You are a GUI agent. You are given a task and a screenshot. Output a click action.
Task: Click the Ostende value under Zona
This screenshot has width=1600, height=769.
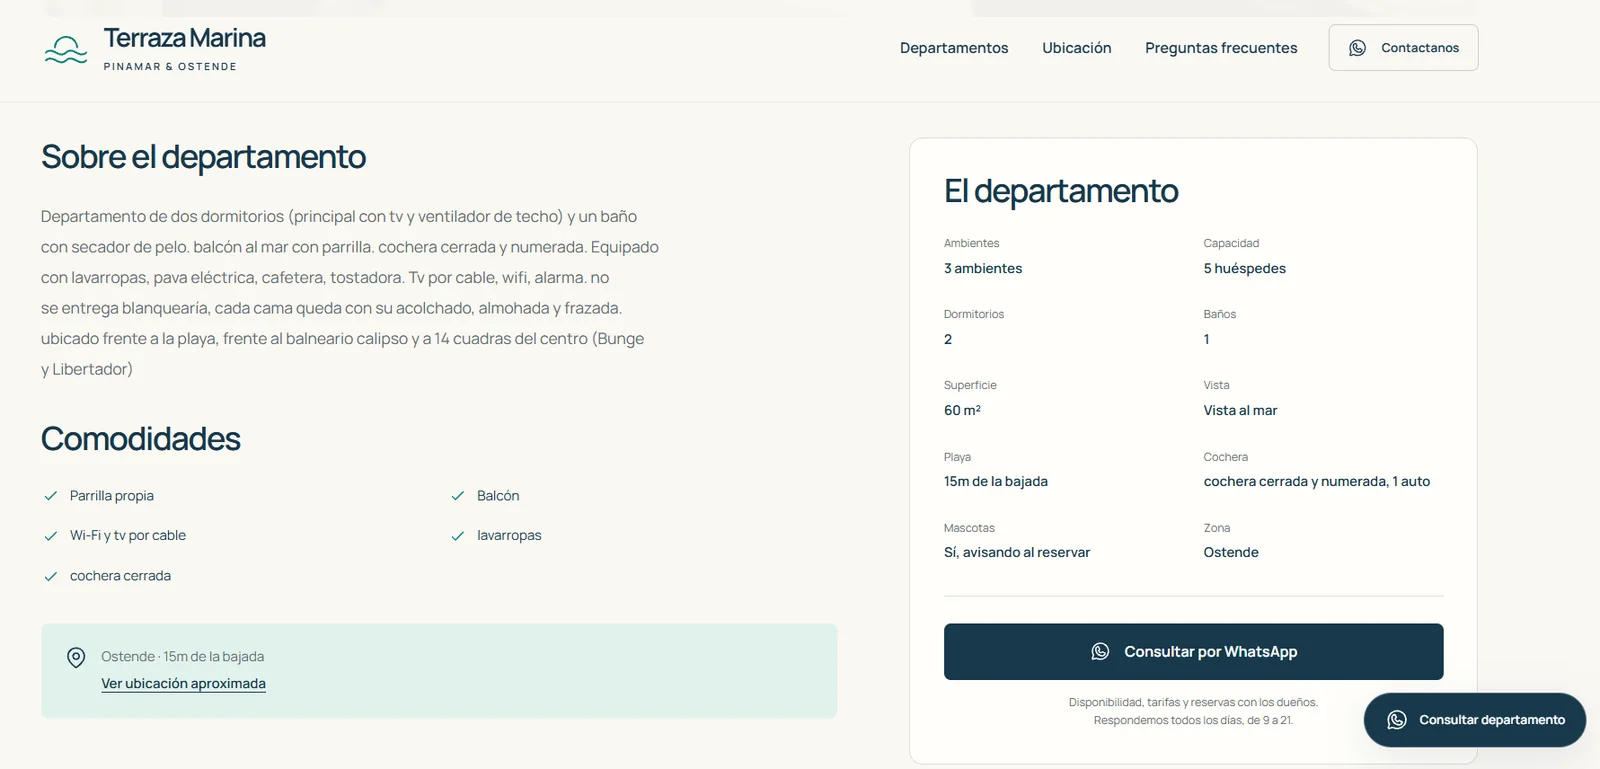tap(1231, 553)
